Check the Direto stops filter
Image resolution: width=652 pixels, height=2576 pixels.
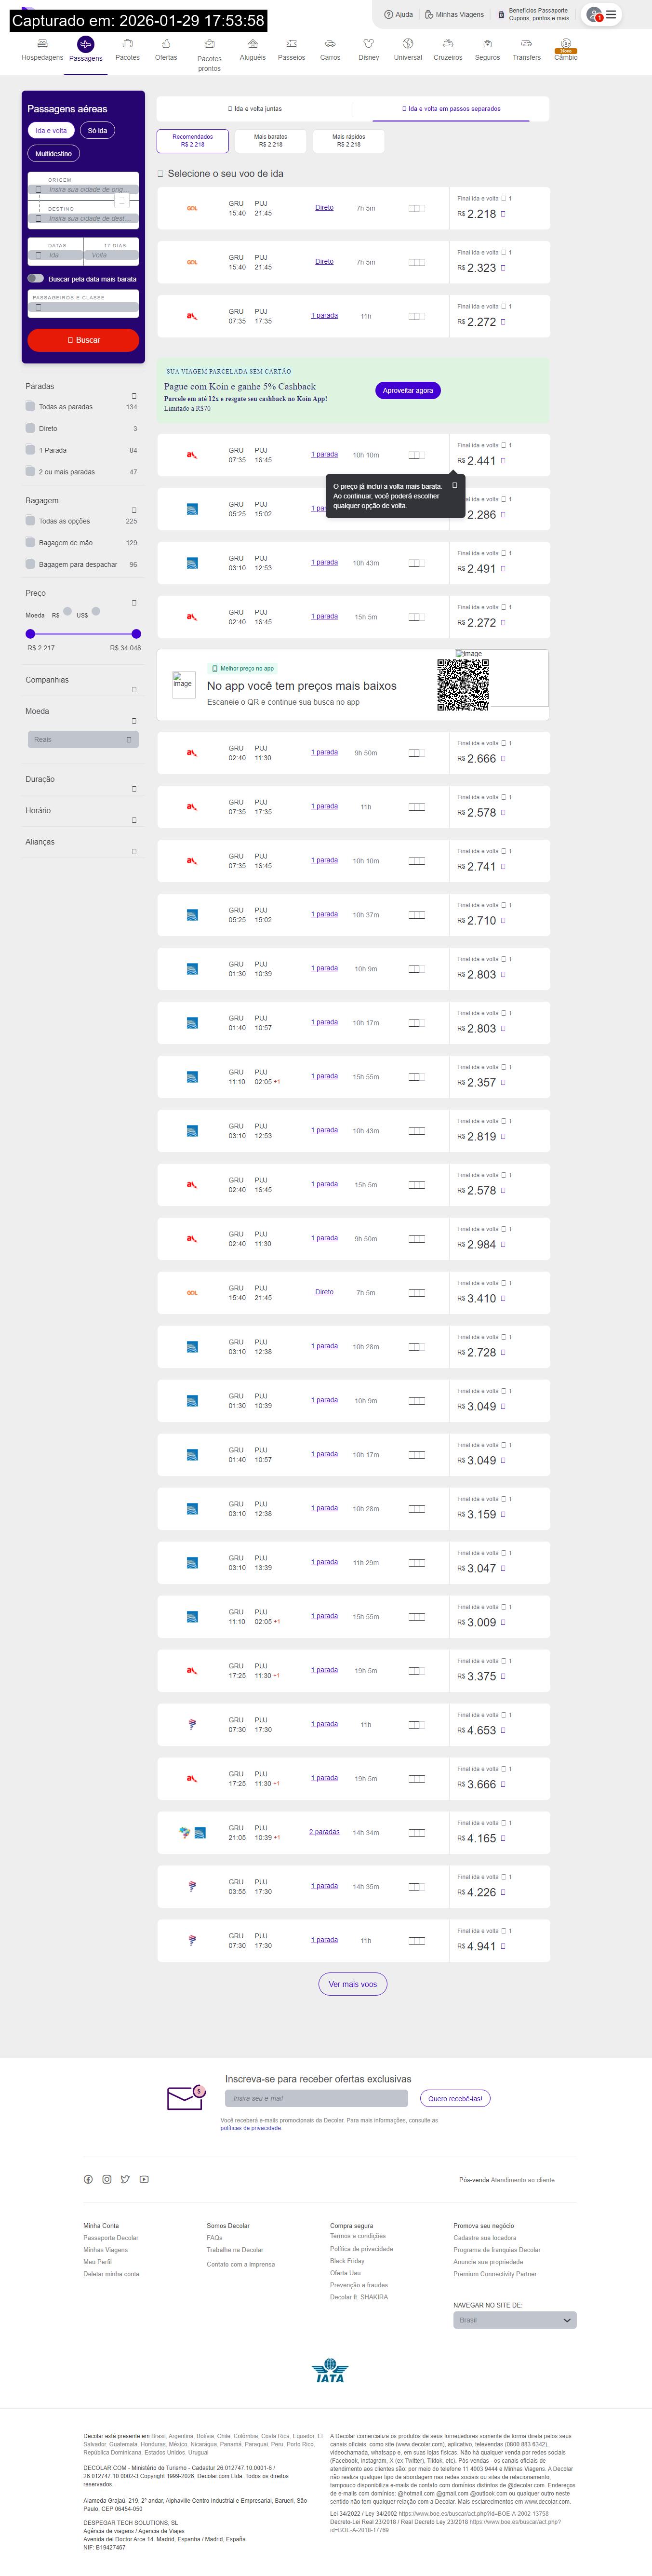pos(30,428)
